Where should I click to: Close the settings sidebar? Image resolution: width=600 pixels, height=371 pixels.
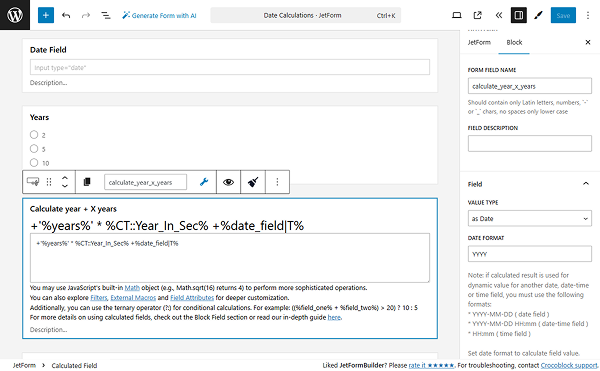click(x=588, y=42)
